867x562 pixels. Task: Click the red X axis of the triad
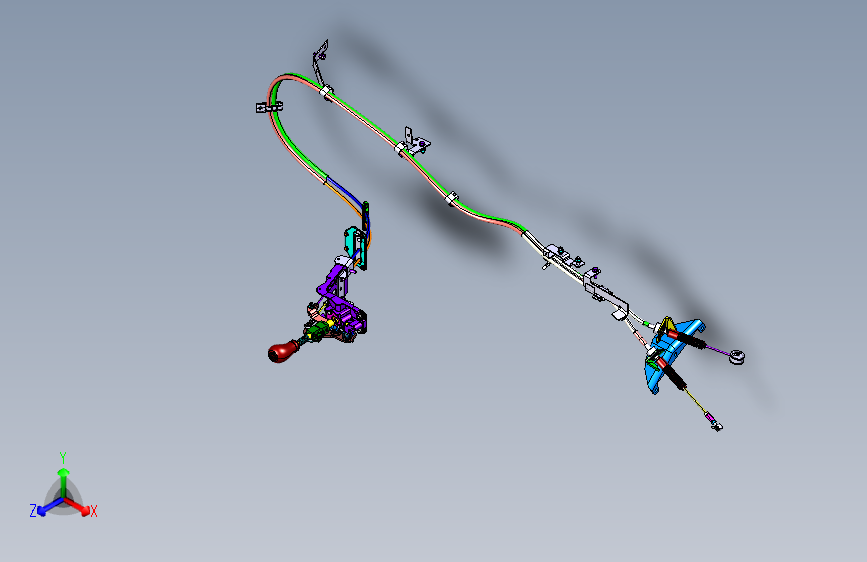coord(78,506)
